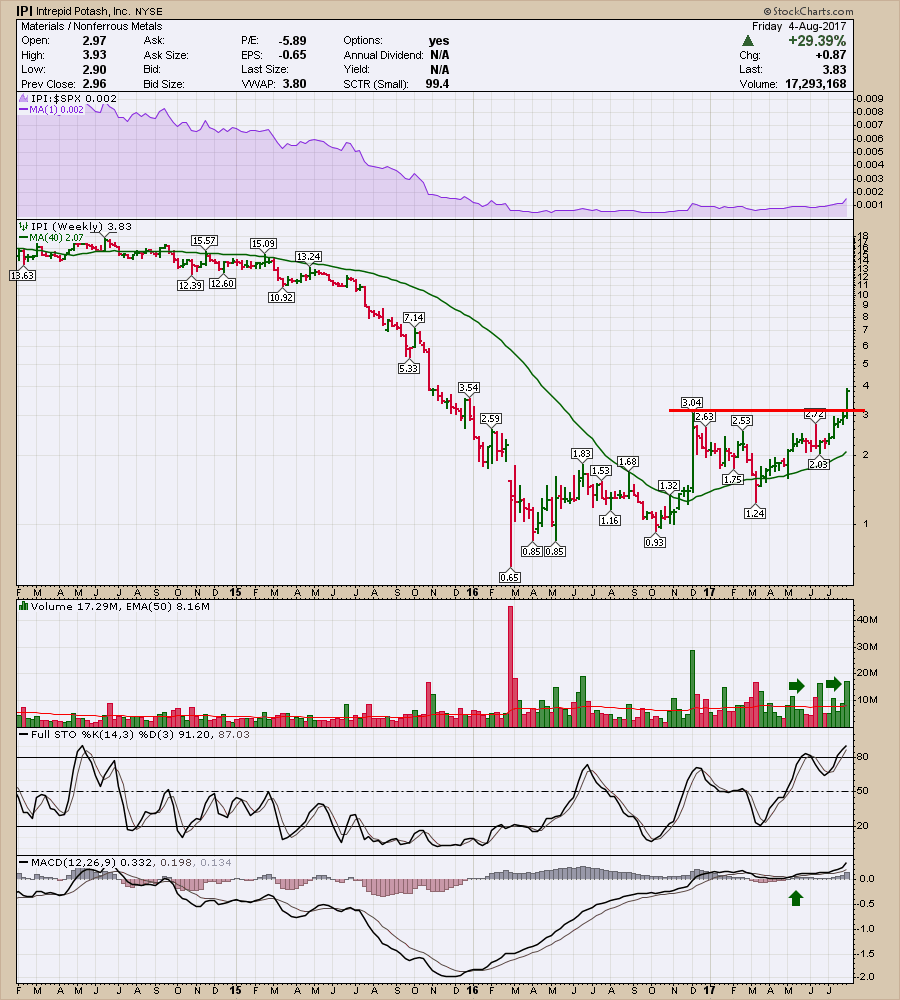Image resolution: width=900 pixels, height=1000 pixels.
Task: Click the EPS value -0.65
Action: point(292,55)
